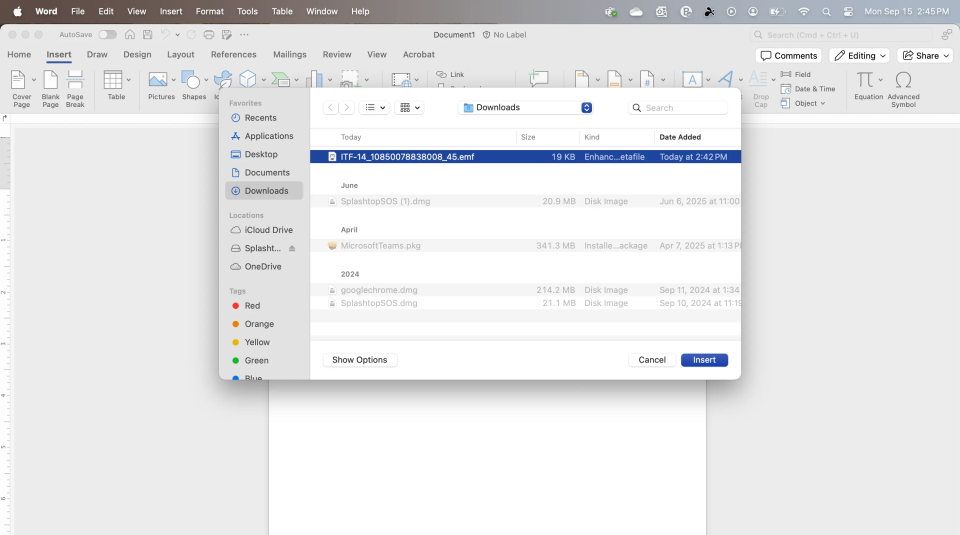Screen dimensions: 960x535
Task: Open the Format menu in menu bar
Action: point(210,11)
